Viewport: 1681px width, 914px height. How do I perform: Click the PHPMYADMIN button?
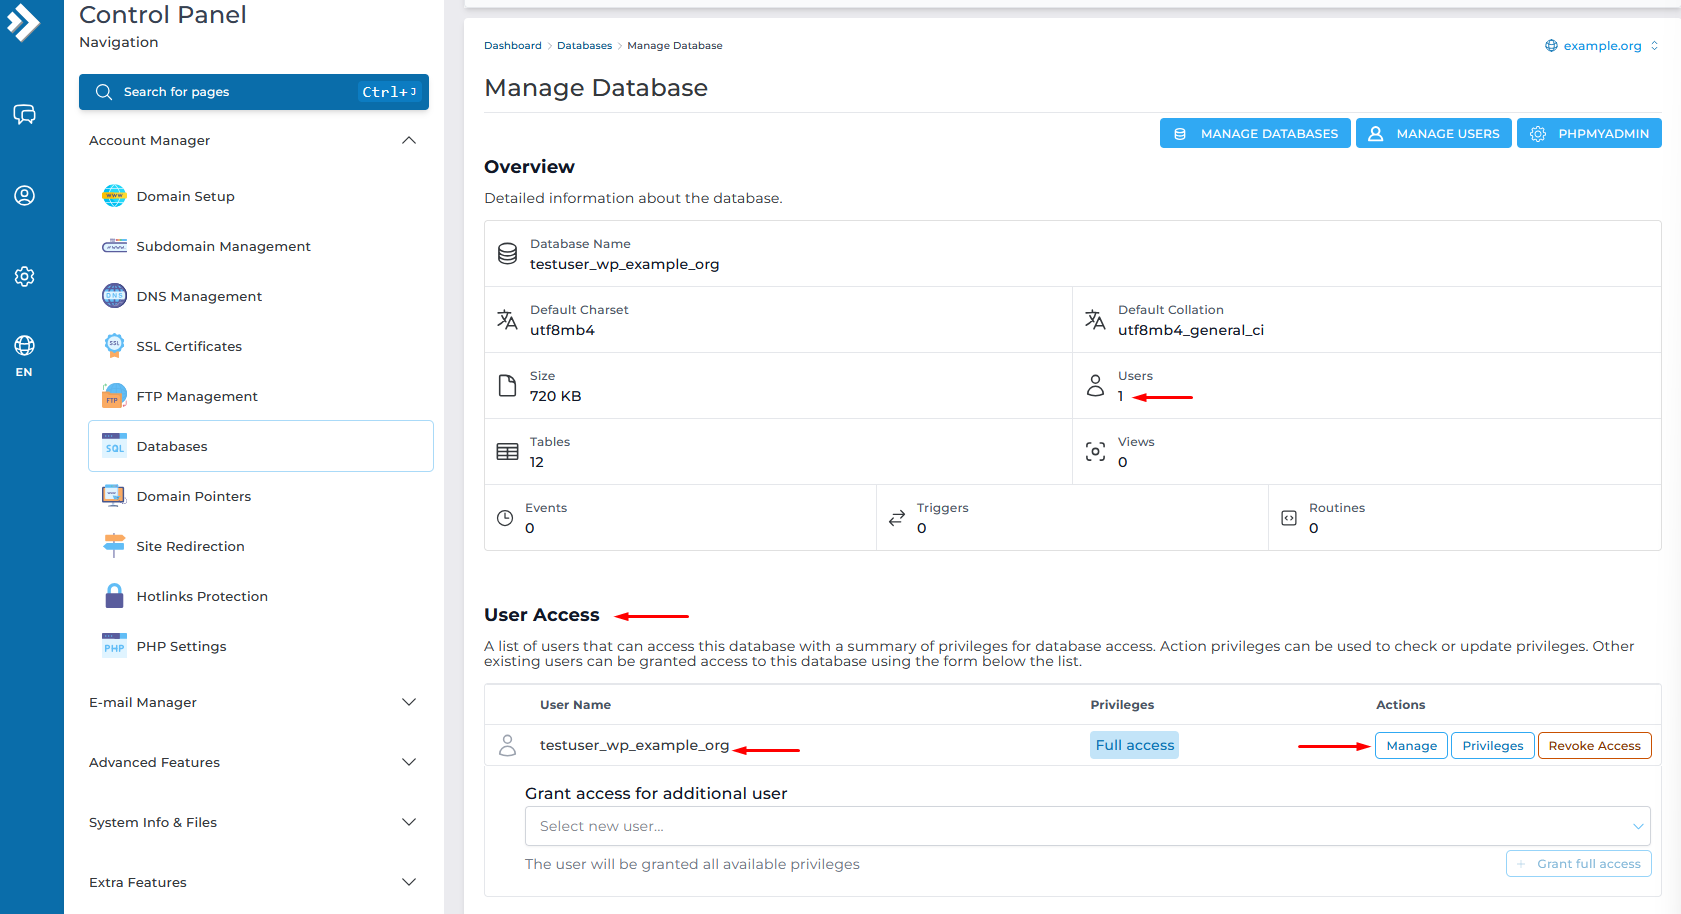pyautogui.click(x=1588, y=134)
